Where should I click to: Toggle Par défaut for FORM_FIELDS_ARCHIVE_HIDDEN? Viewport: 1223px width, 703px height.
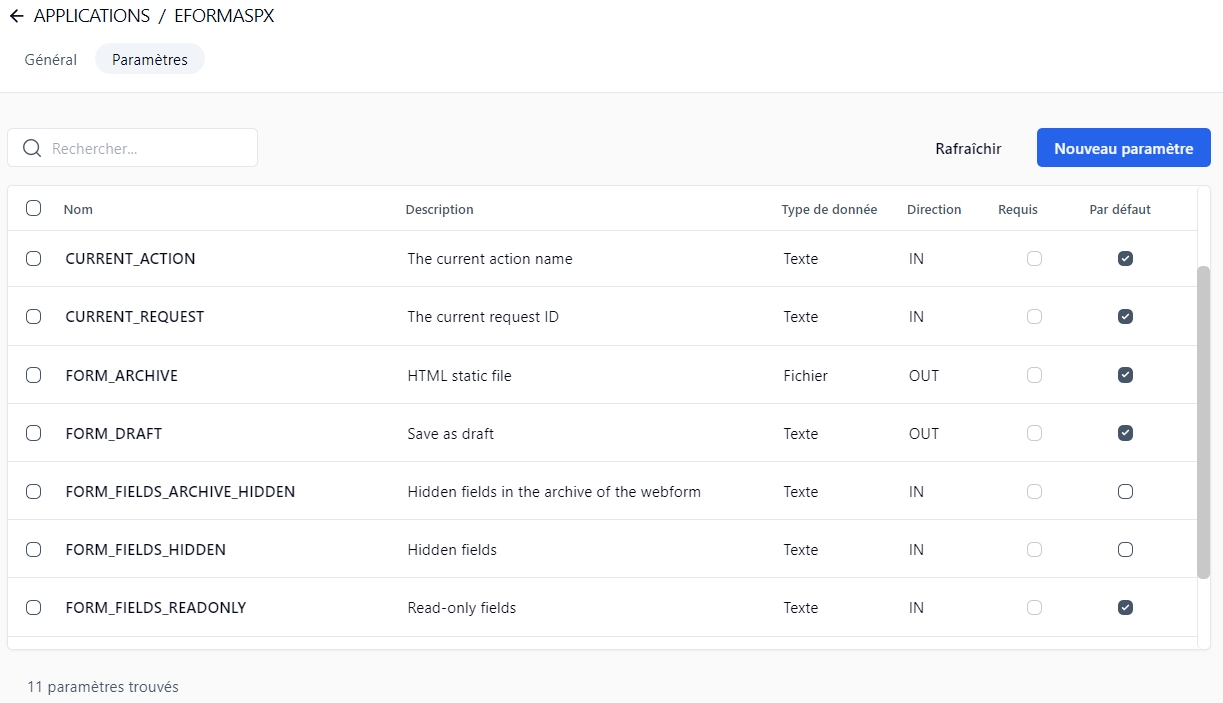tap(1125, 491)
